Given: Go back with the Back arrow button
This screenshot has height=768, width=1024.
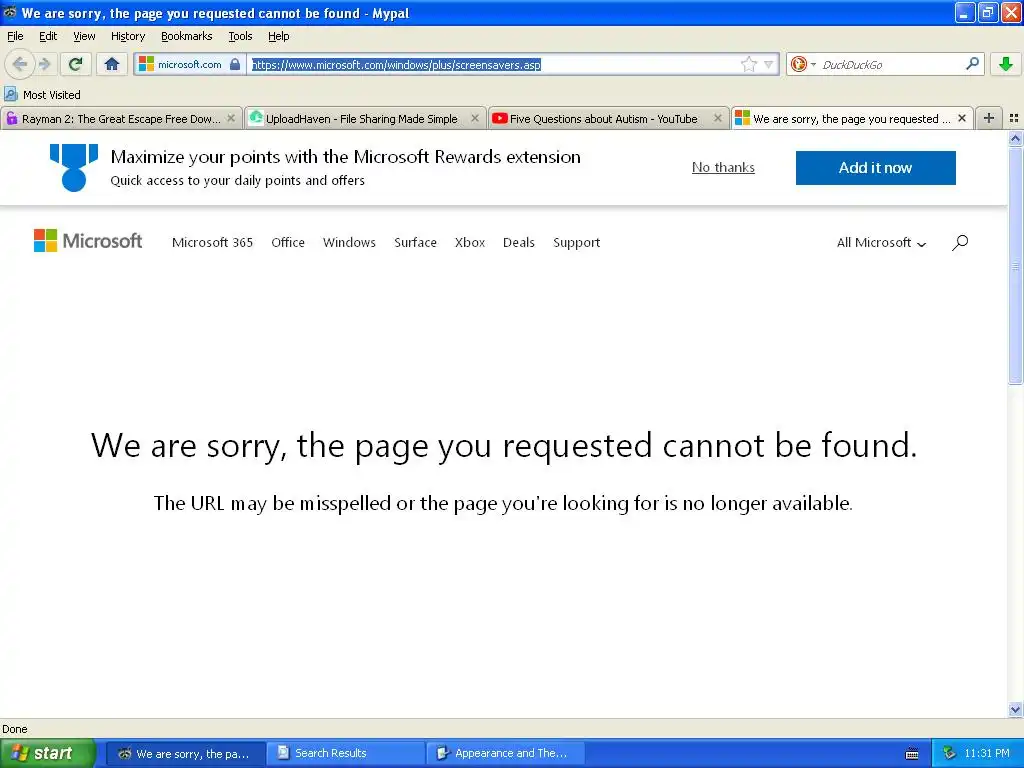Looking at the screenshot, I should click(x=20, y=64).
